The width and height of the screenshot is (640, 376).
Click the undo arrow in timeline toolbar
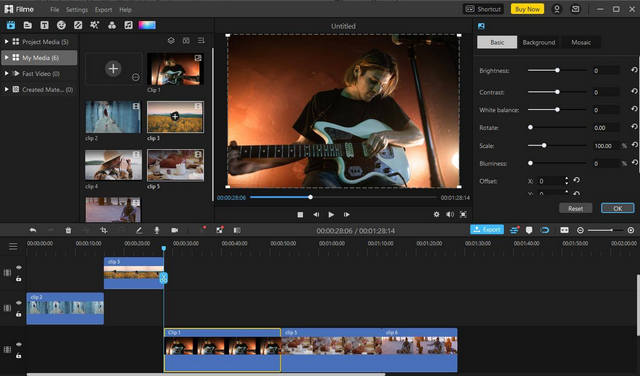tap(33, 230)
